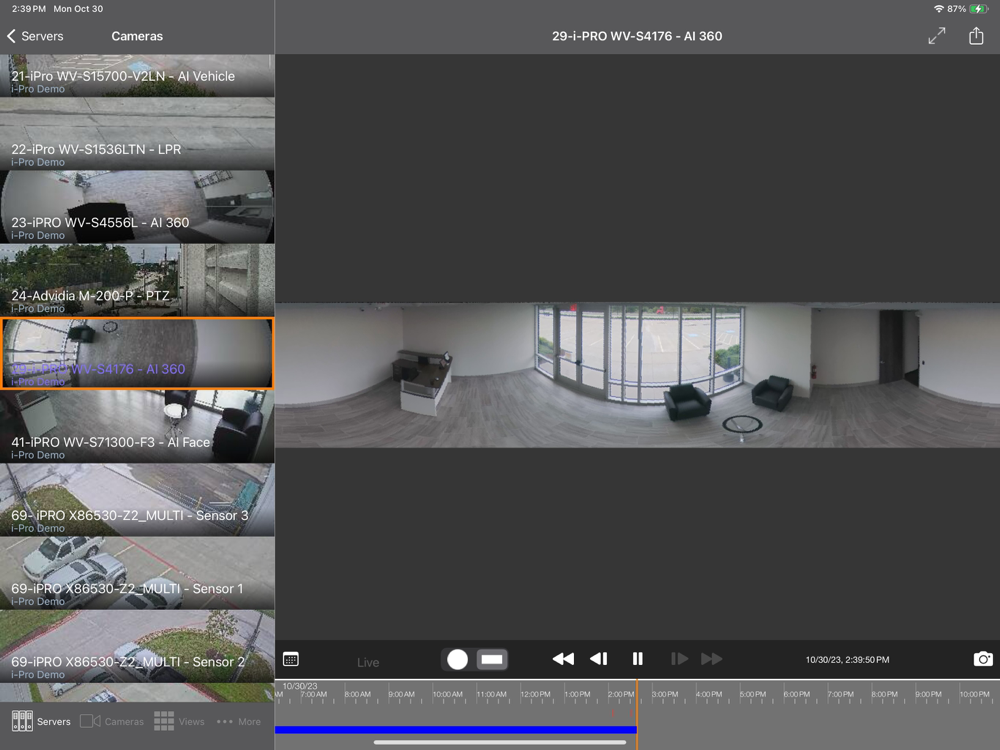Open the More tab
1000x750 pixels.
pos(239,721)
